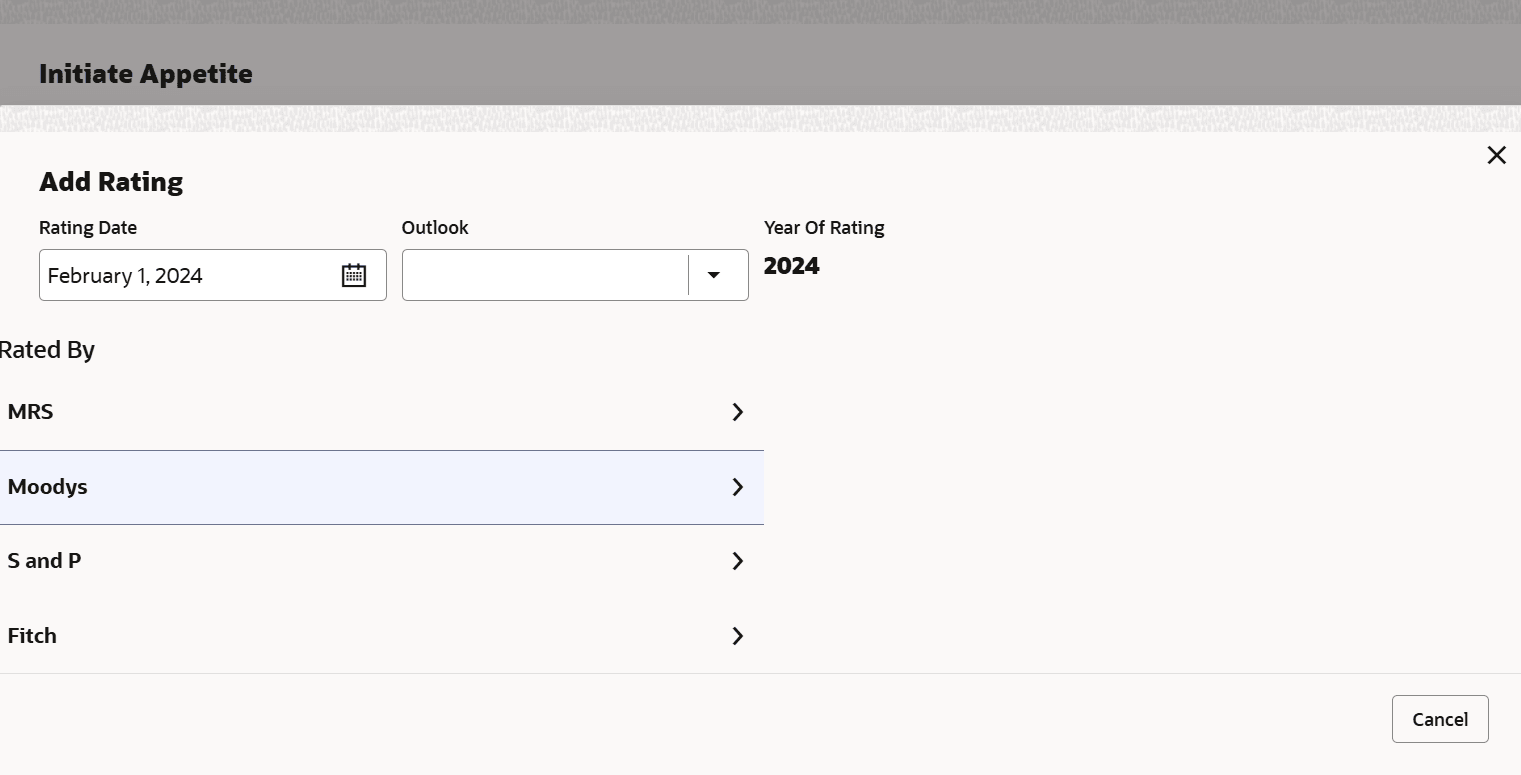Select the MRS rating agency row
This screenshot has height=775, width=1521.
tap(381, 412)
